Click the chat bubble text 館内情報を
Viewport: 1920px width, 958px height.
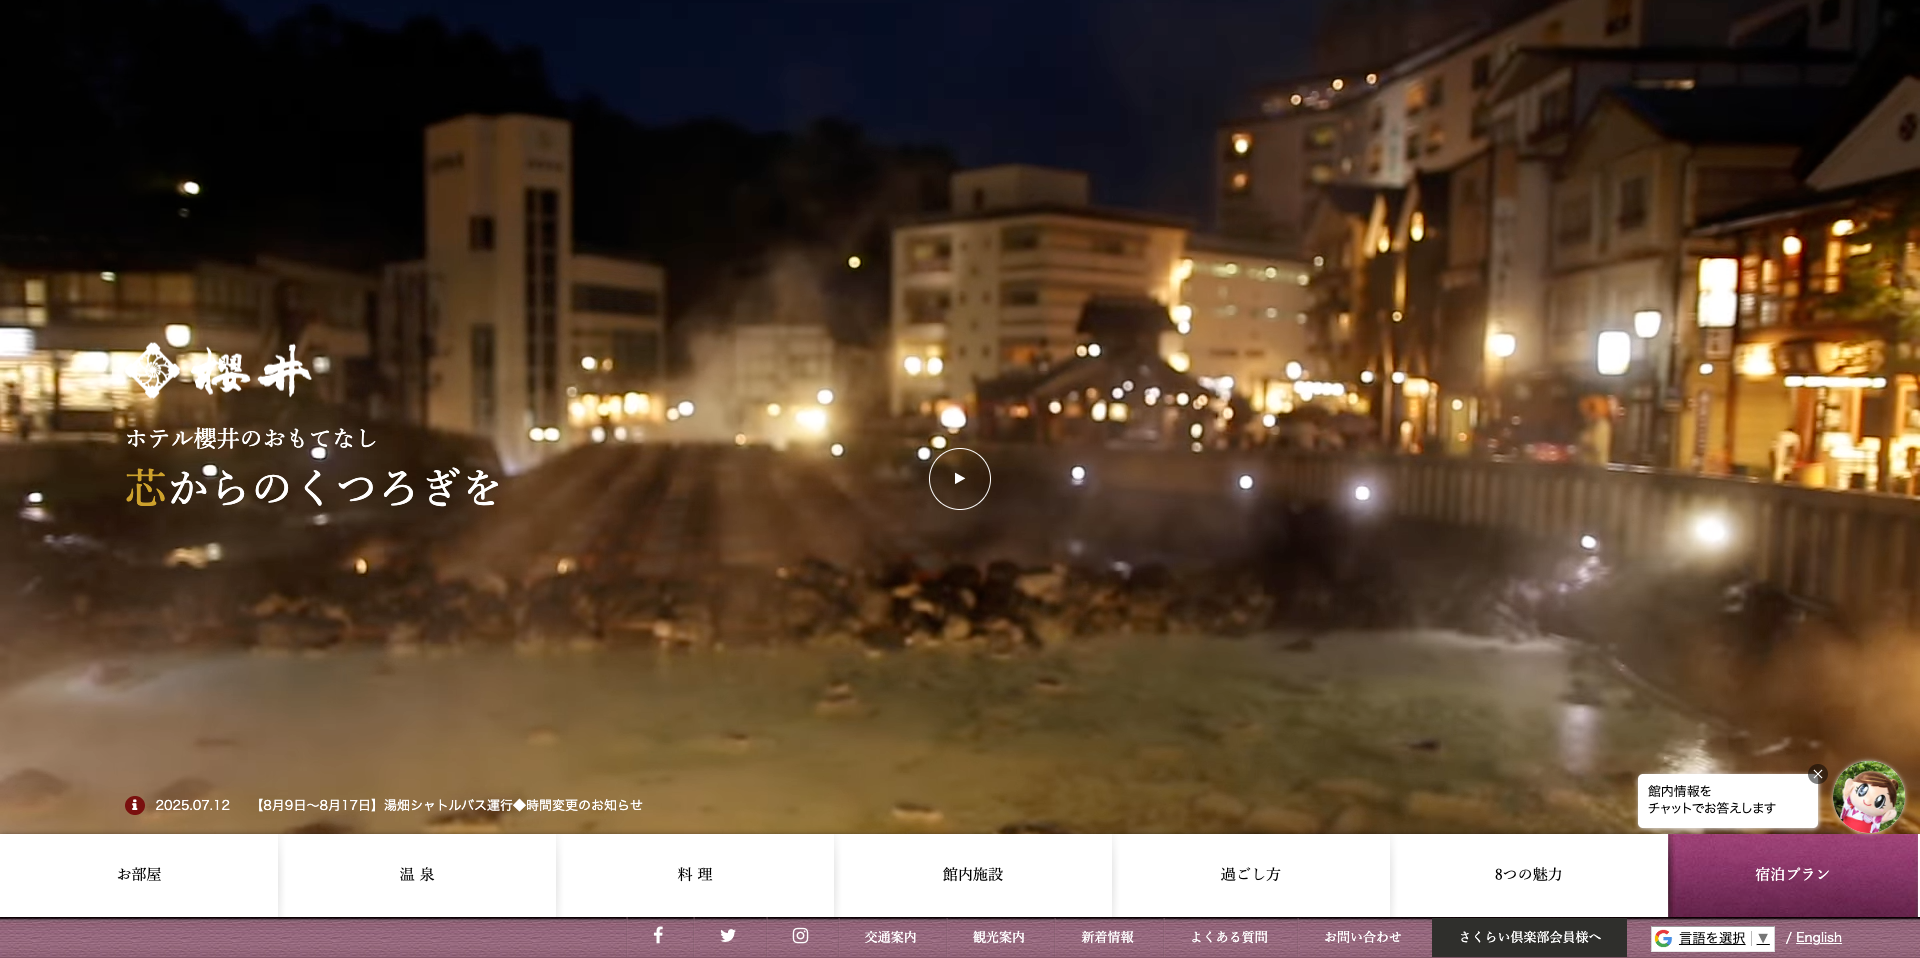tap(1680, 791)
